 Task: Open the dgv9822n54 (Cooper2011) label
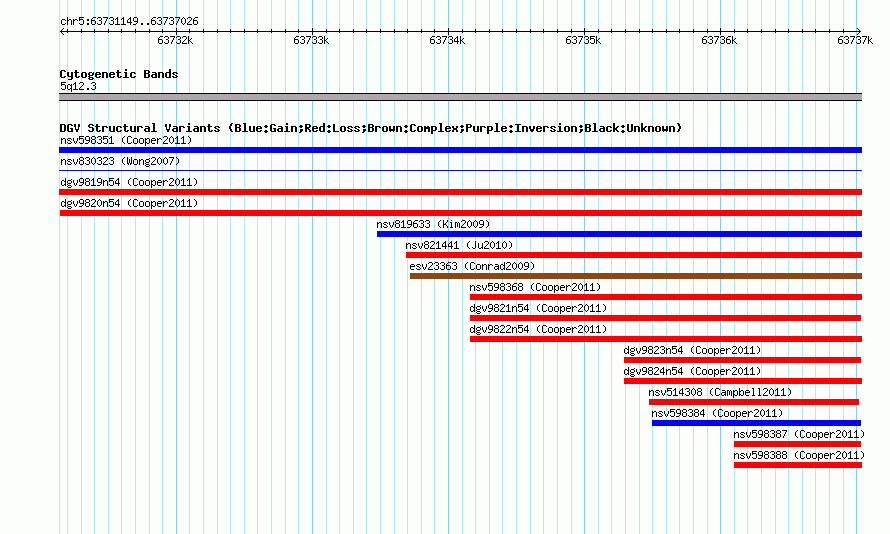(x=538, y=329)
